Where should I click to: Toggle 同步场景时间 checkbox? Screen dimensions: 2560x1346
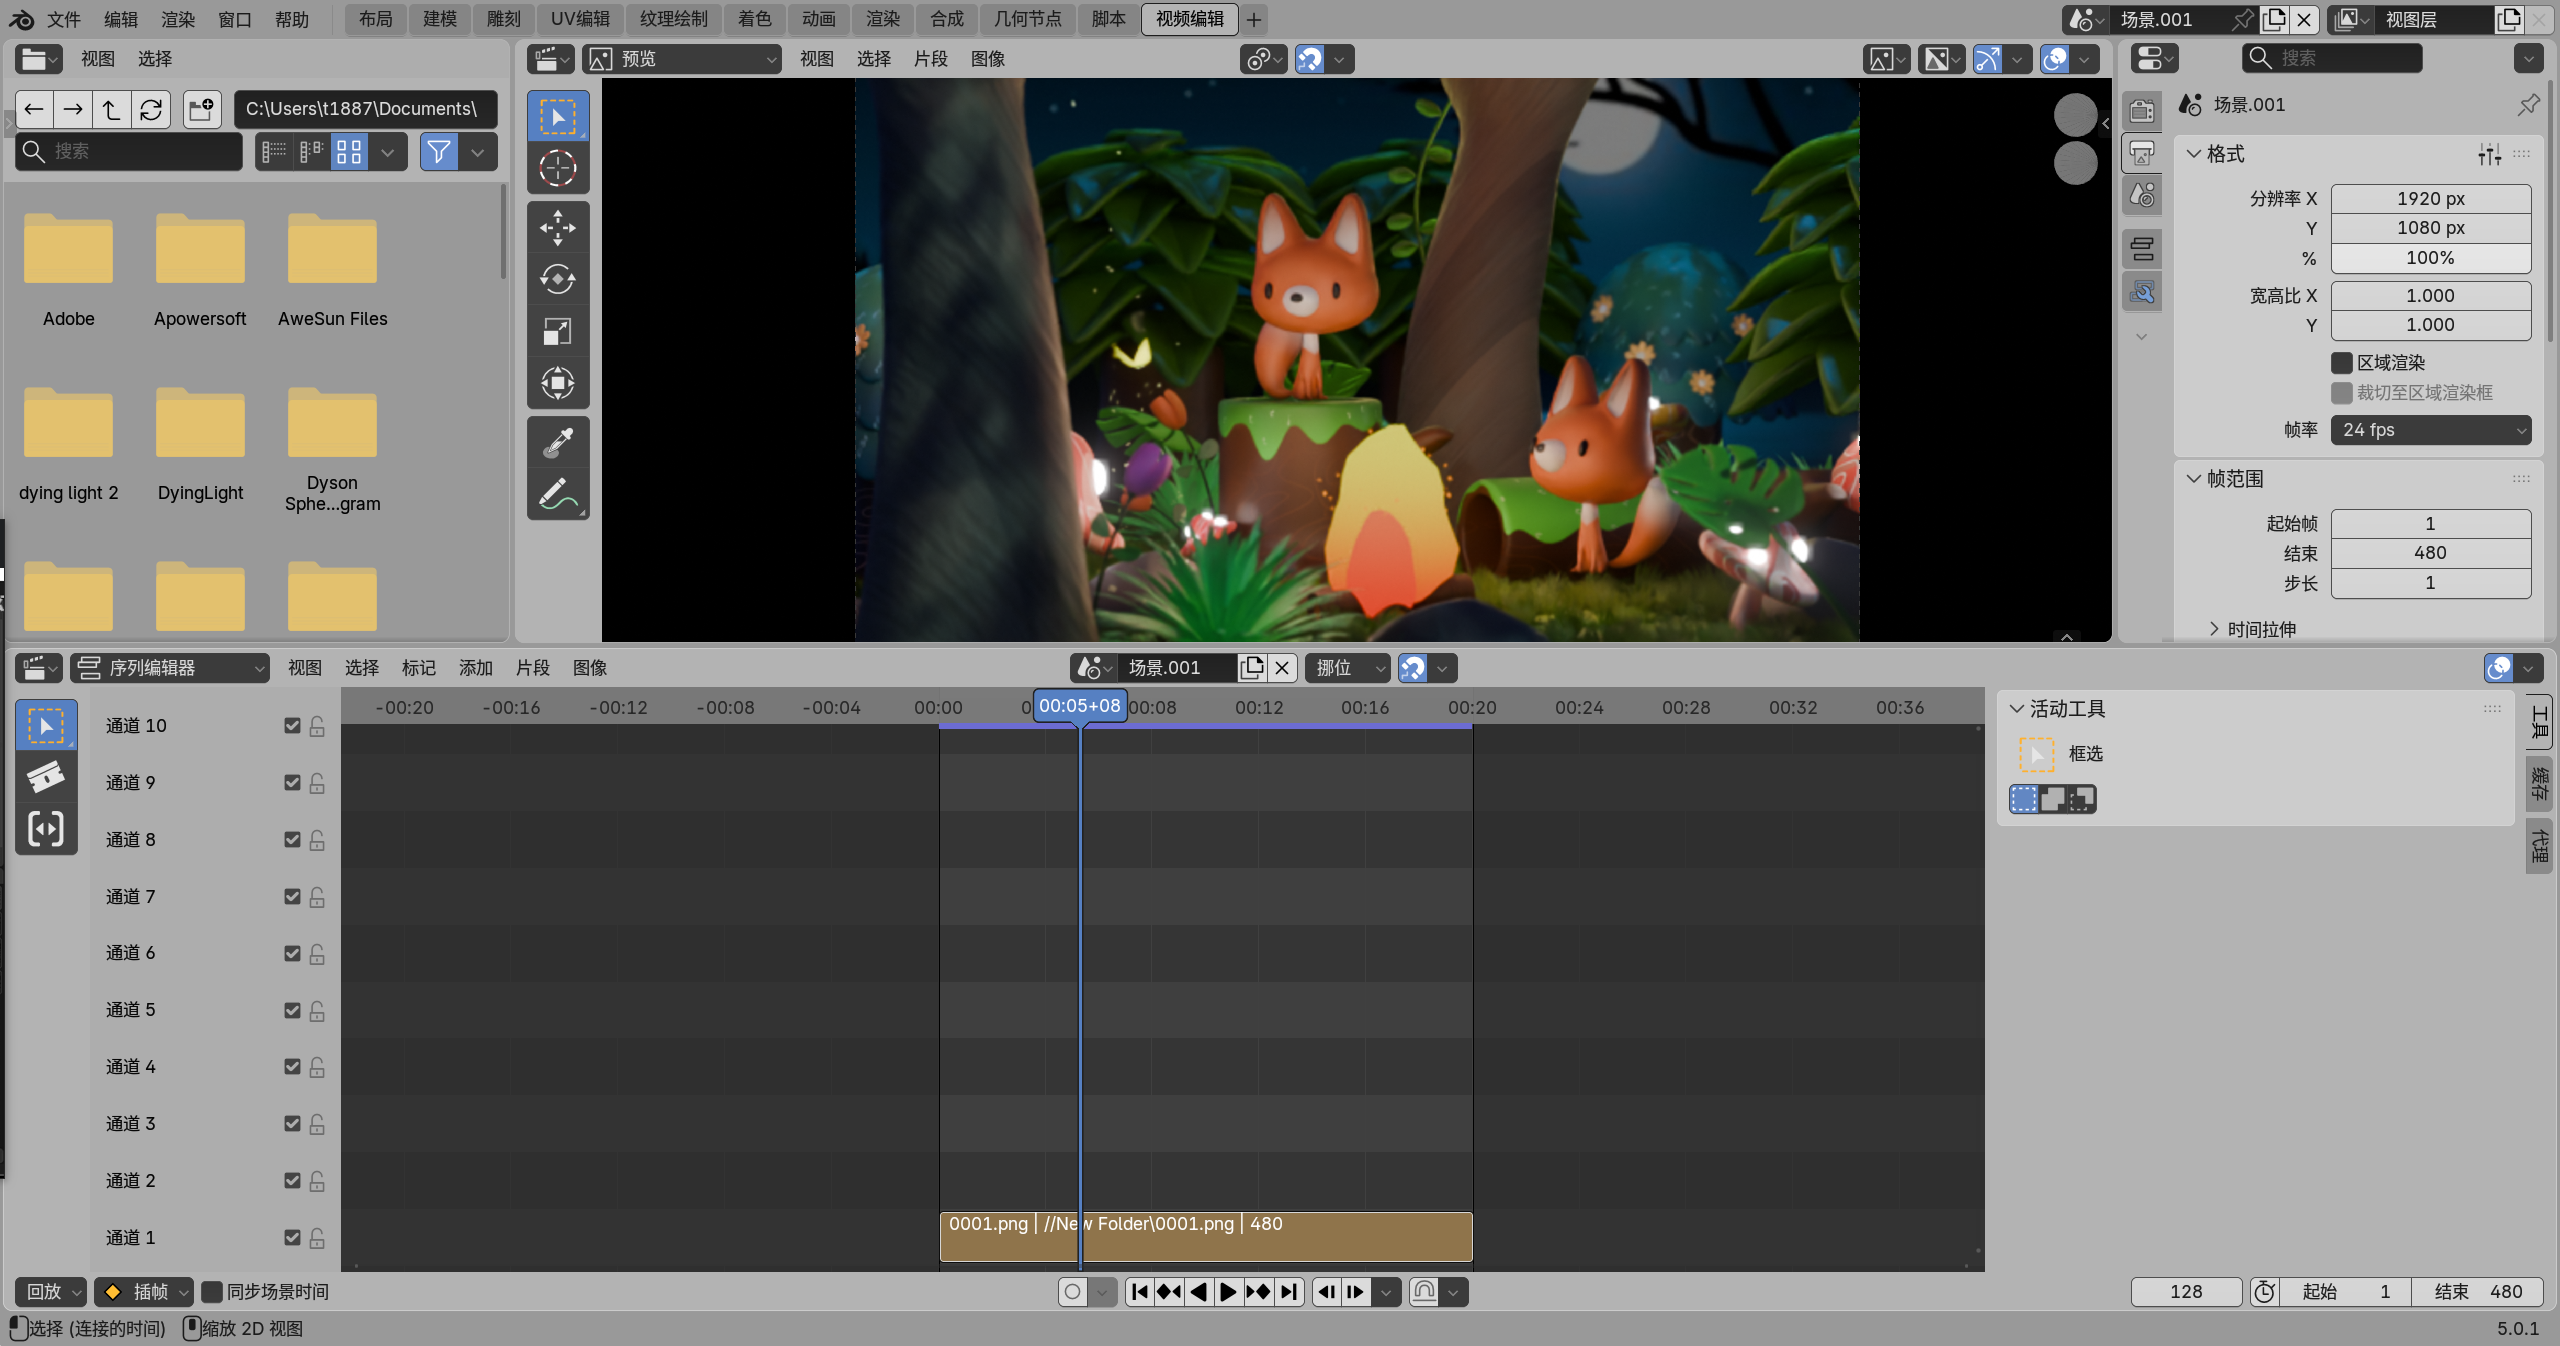(x=212, y=1292)
